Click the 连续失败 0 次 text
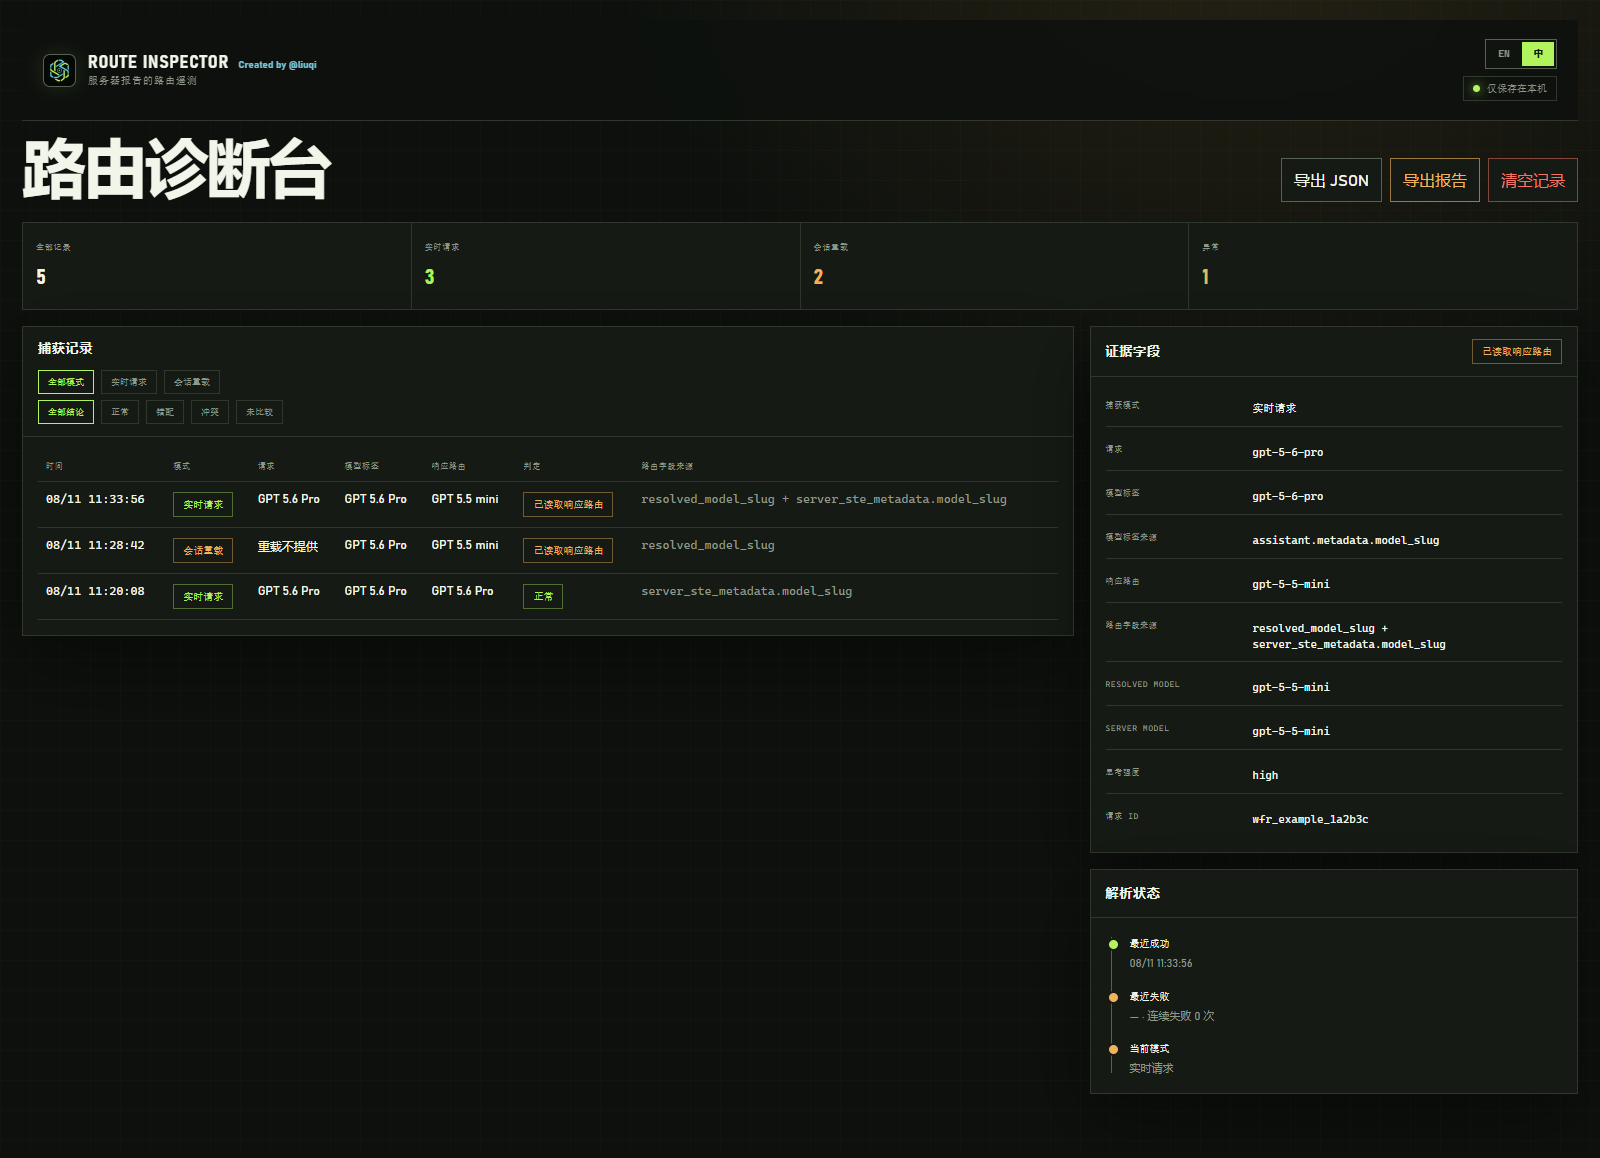This screenshot has height=1158, width=1600. tap(1180, 1016)
